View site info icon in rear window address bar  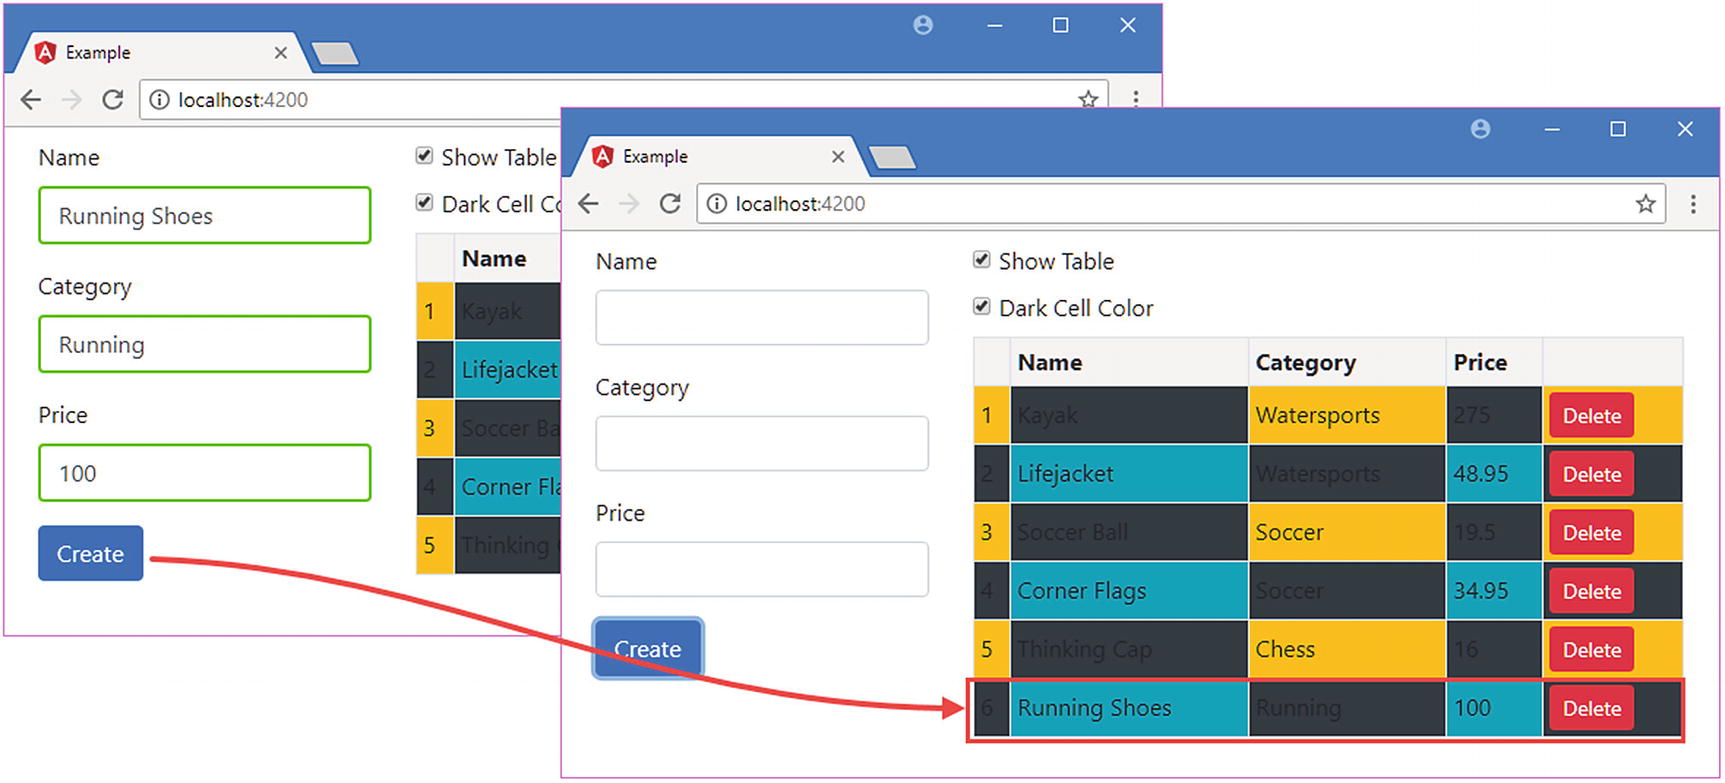(159, 100)
